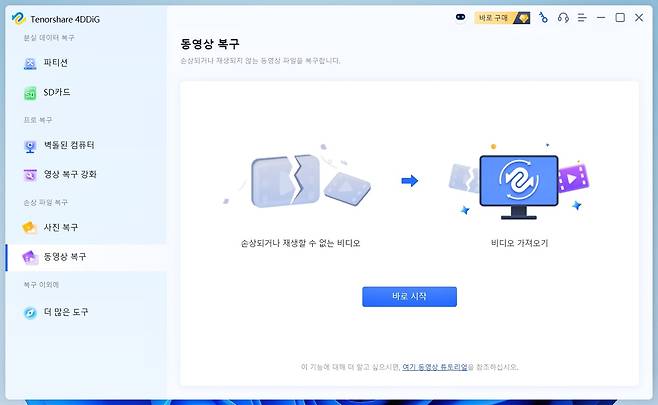Open the 여기 동영상 튜토리얼 link

point(435,367)
